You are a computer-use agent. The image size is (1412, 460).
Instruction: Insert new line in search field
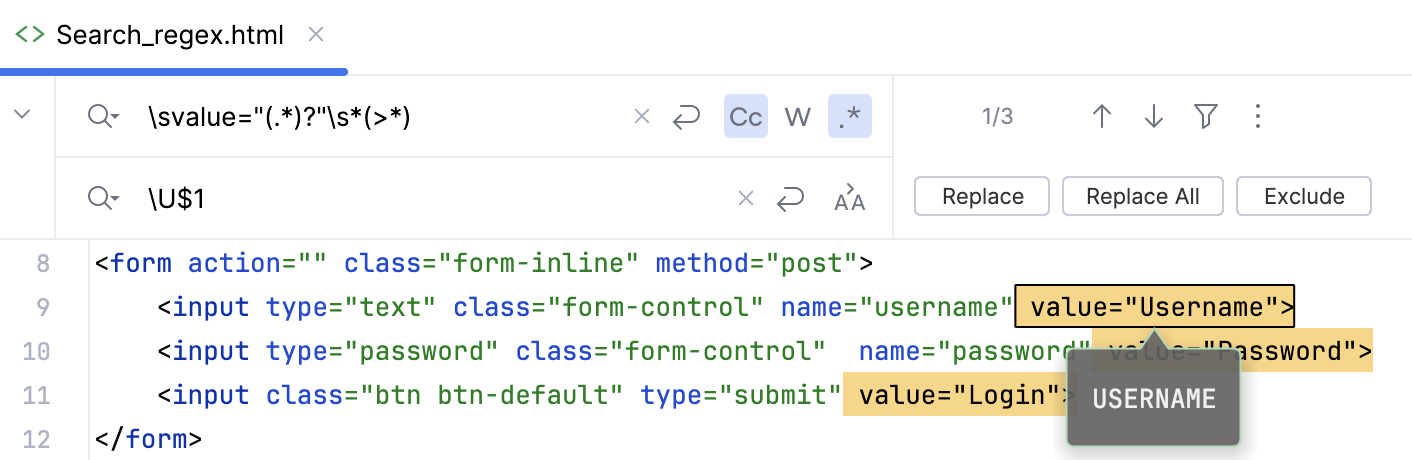(x=686, y=118)
